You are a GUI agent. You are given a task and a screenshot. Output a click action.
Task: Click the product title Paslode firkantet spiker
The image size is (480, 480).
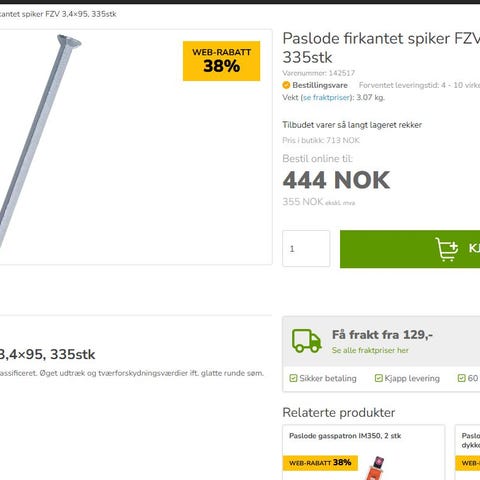(x=381, y=48)
